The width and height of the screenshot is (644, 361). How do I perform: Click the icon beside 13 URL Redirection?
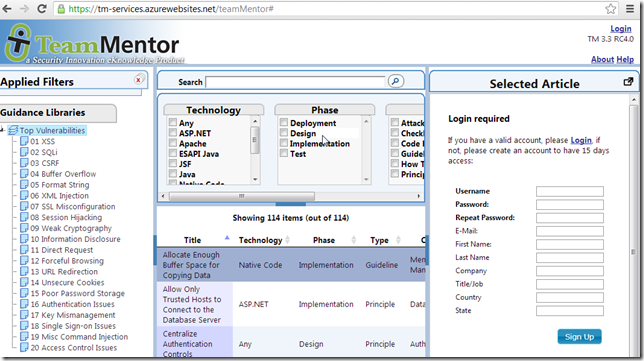click(x=24, y=271)
